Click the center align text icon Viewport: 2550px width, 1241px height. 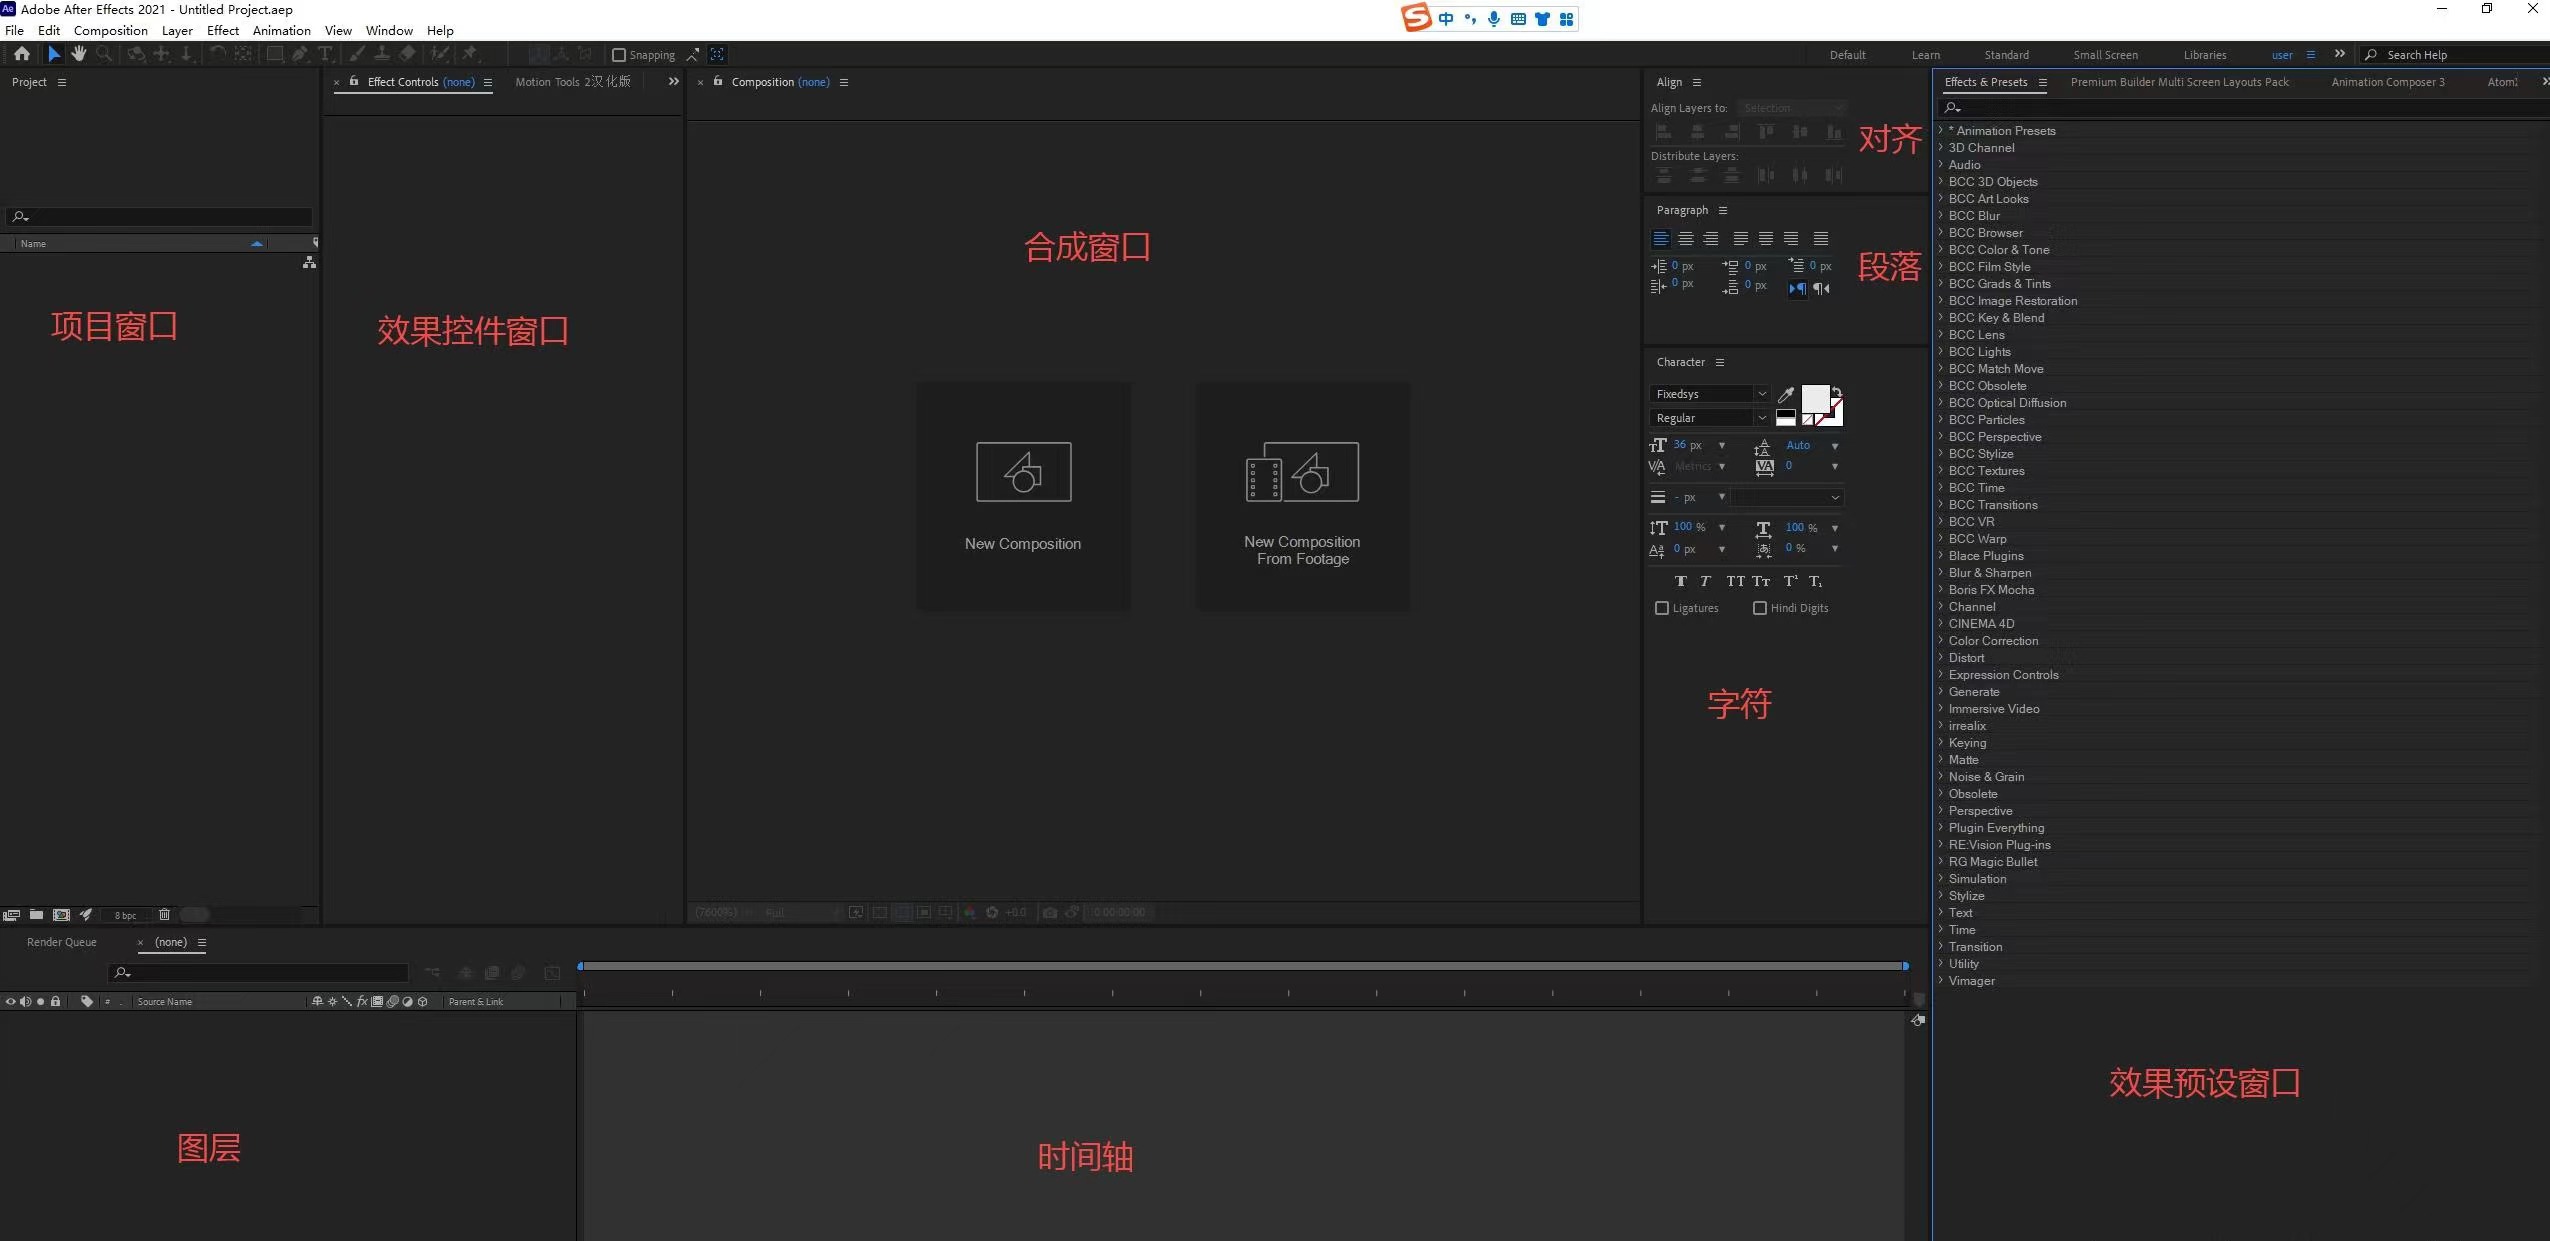click(1686, 238)
